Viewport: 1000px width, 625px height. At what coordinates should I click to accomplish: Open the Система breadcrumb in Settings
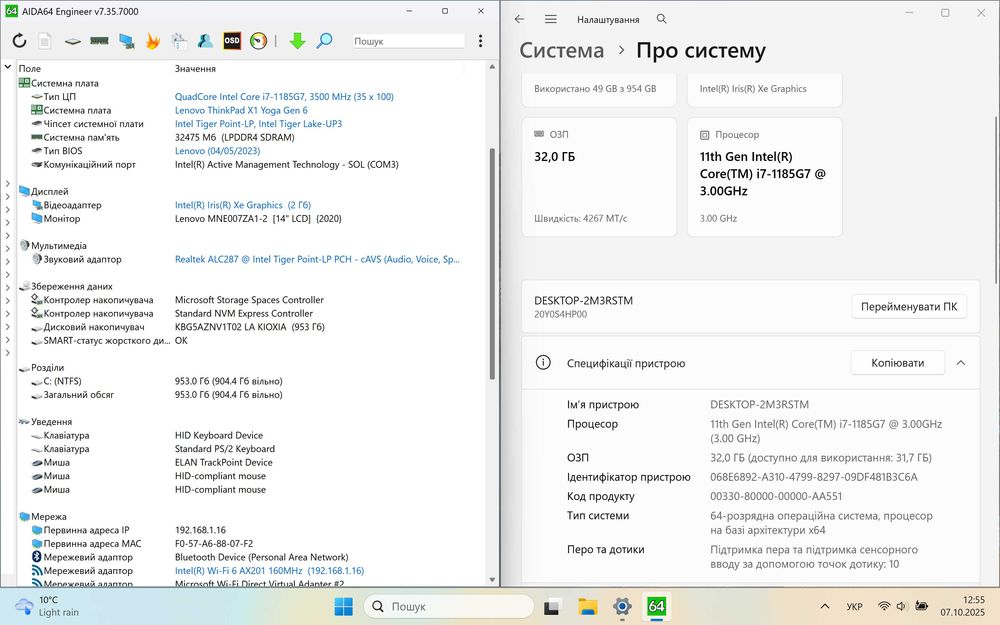point(561,50)
